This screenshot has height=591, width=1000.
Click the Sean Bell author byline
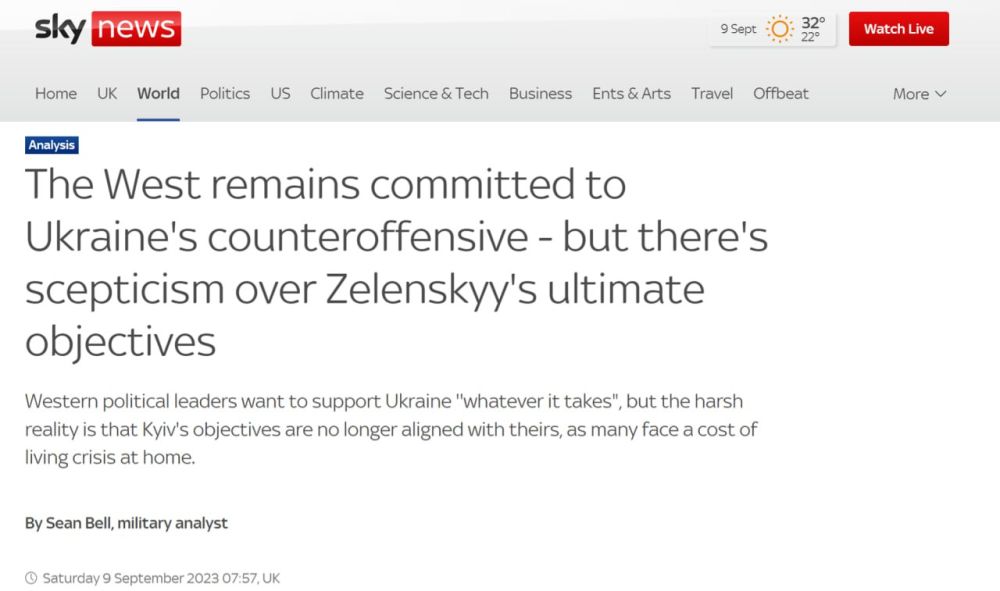pyautogui.click(x=127, y=523)
